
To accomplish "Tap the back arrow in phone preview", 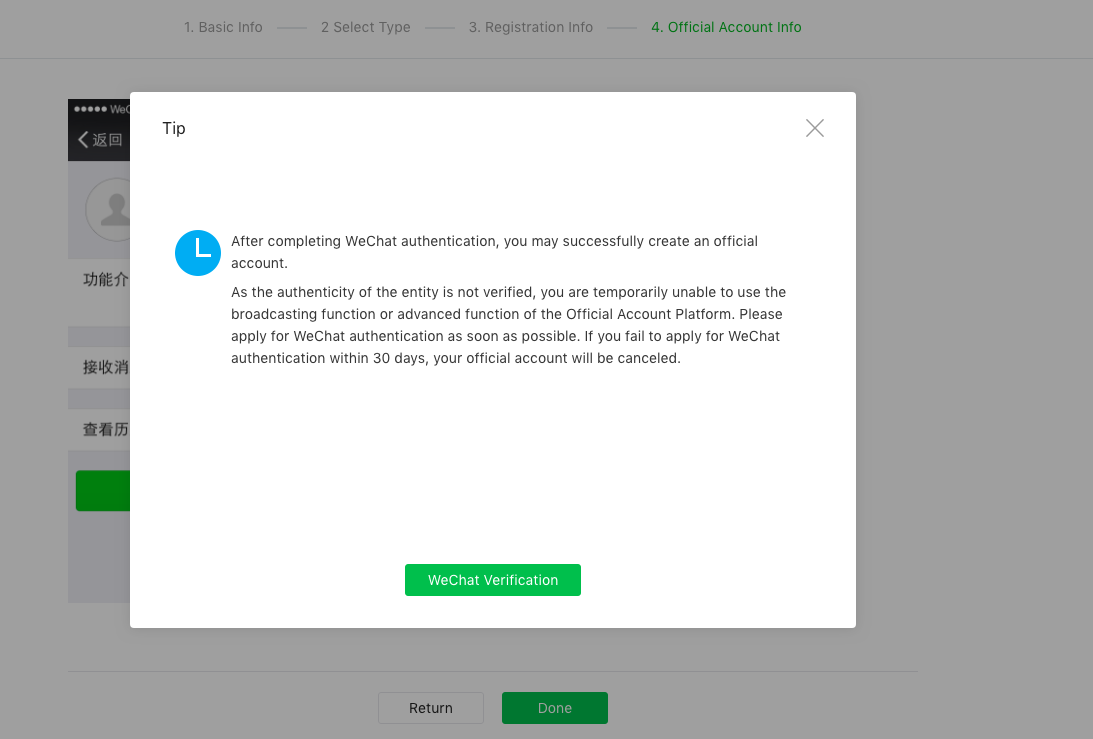I will pyautogui.click(x=83, y=139).
